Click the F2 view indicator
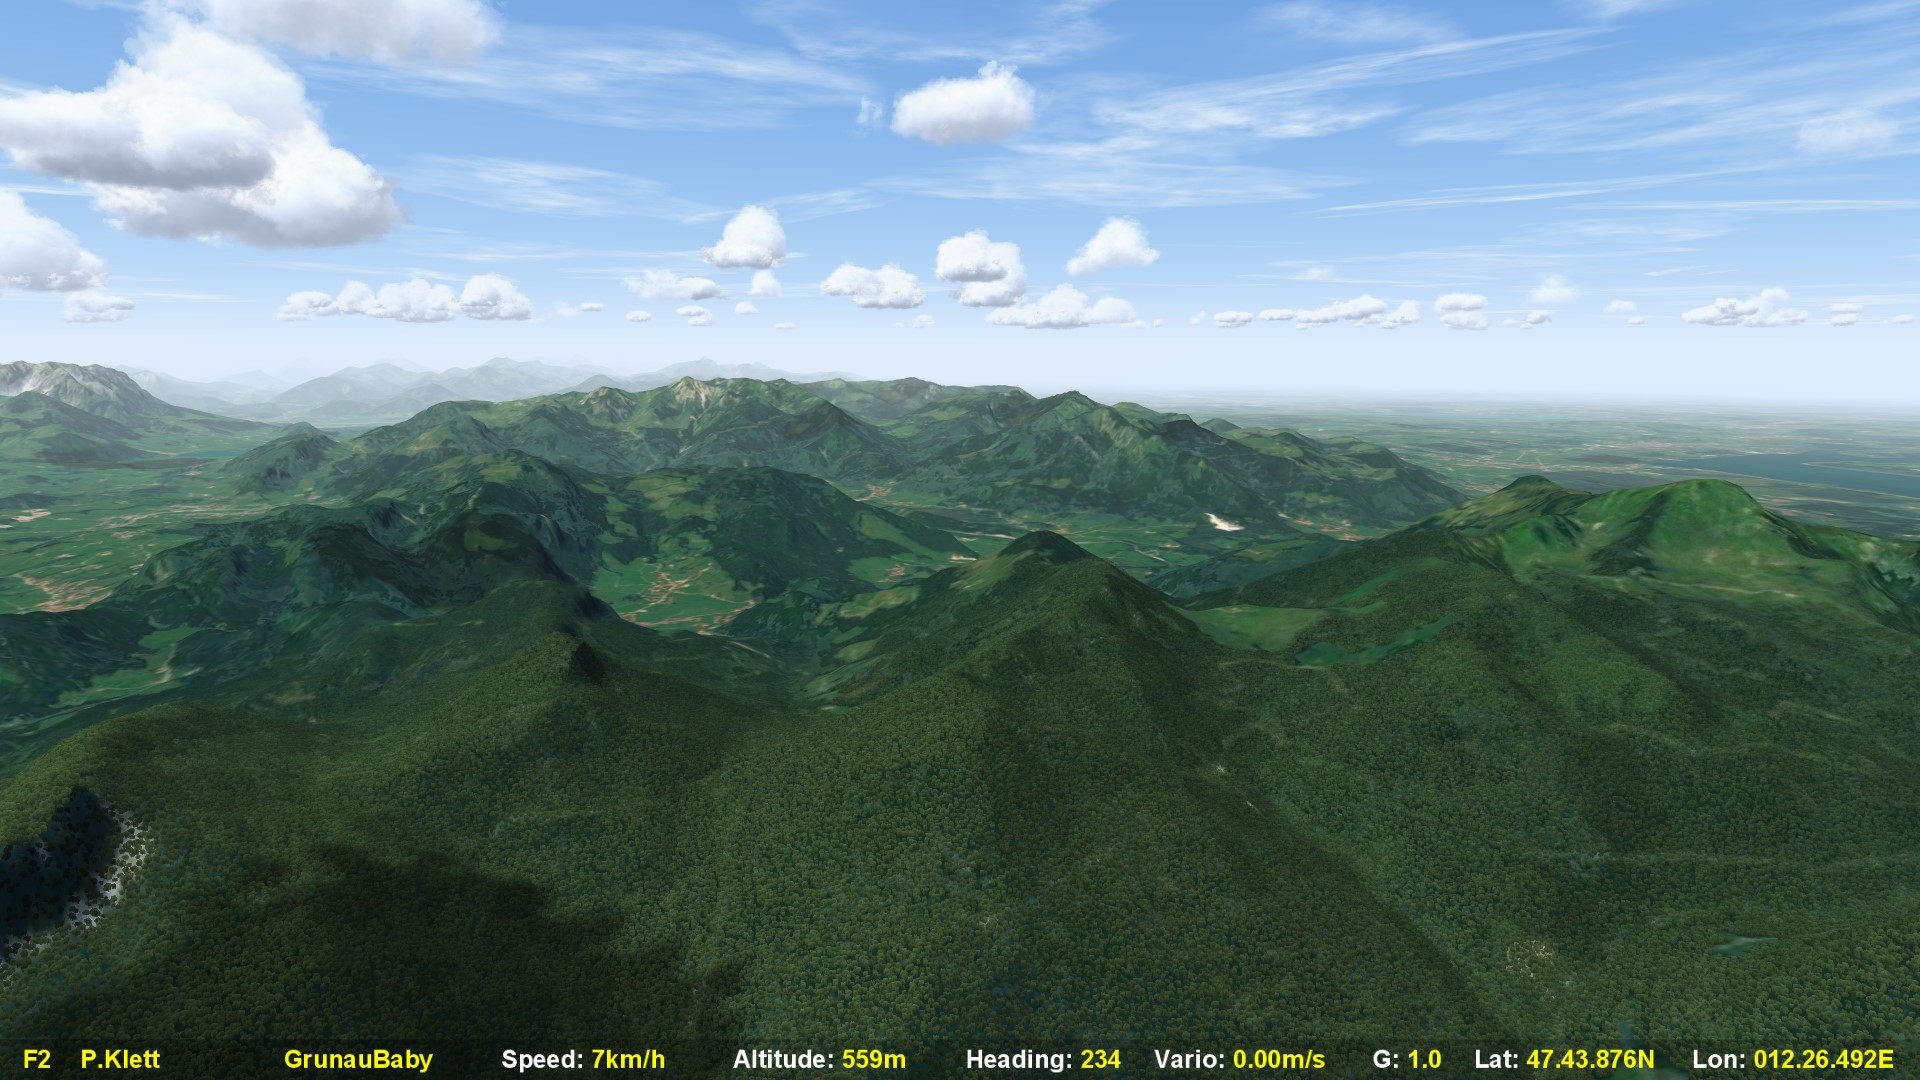Viewport: 1920px width, 1080px height. (x=37, y=1060)
